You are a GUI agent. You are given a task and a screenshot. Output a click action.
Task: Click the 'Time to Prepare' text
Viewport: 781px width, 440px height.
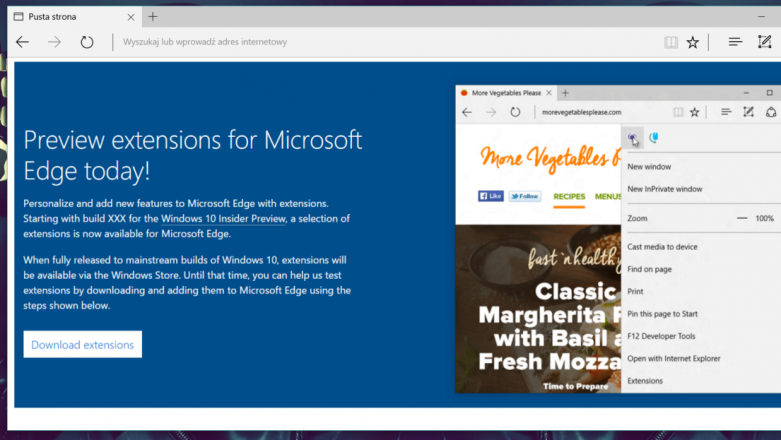(x=575, y=386)
